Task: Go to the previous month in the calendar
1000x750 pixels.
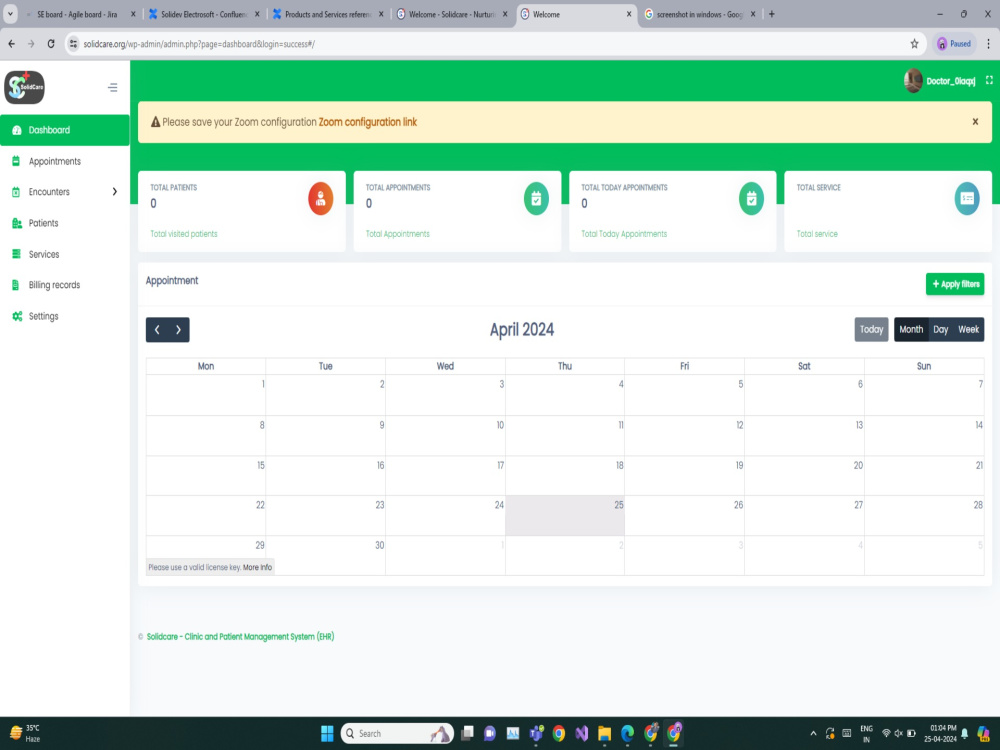Action: point(157,330)
